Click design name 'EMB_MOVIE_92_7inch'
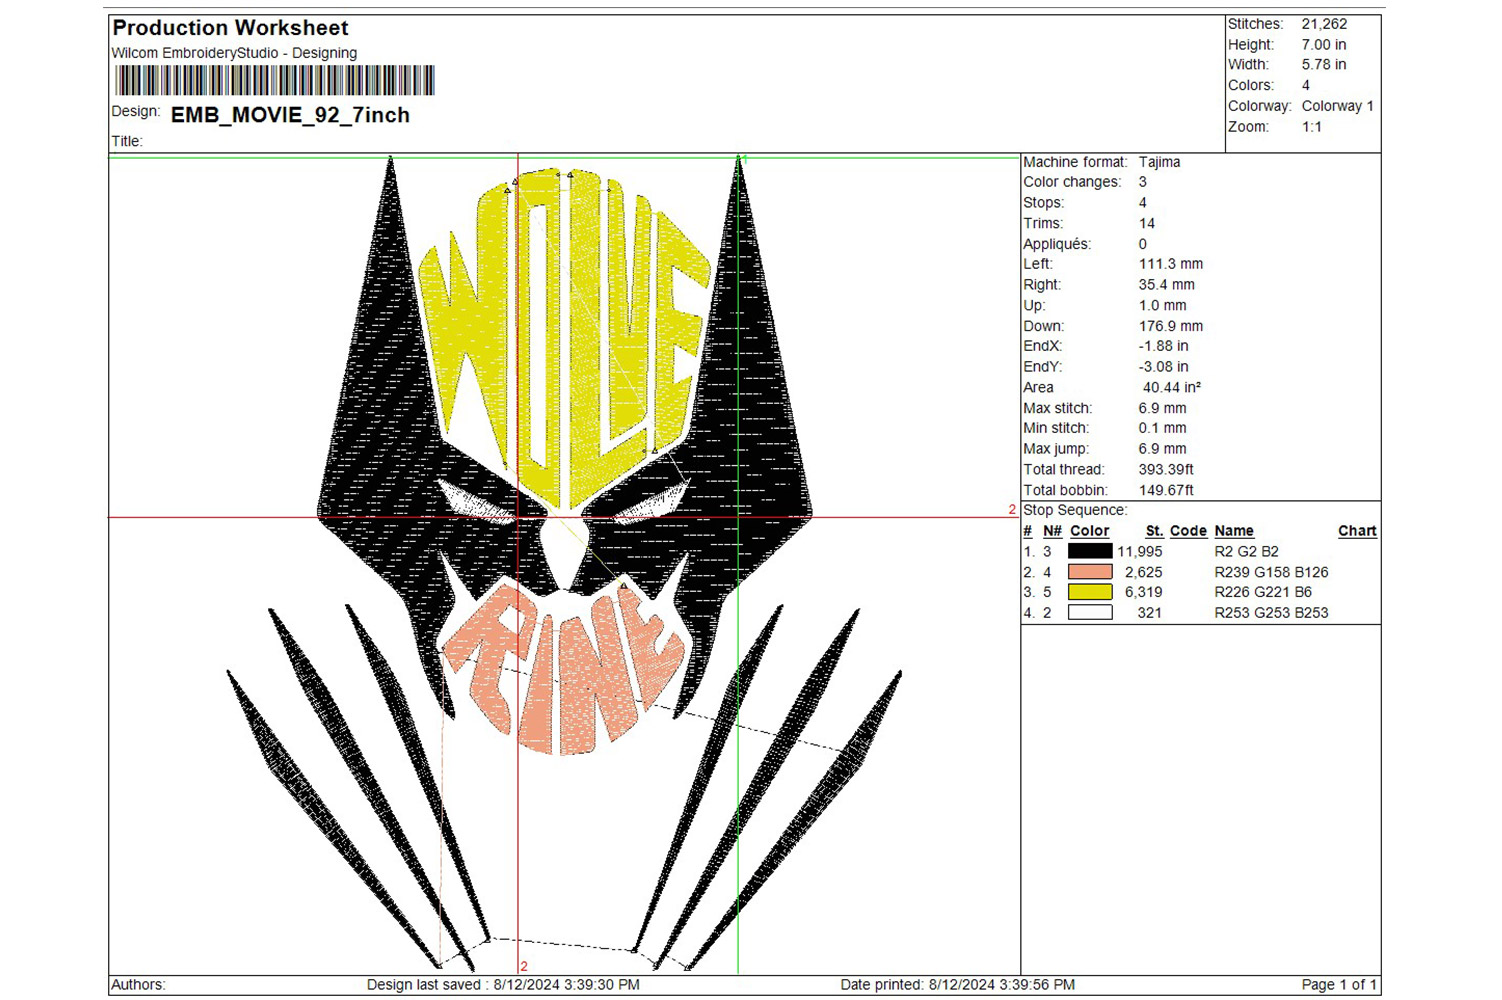This screenshot has height=1000, width=1502. click(x=290, y=115)
